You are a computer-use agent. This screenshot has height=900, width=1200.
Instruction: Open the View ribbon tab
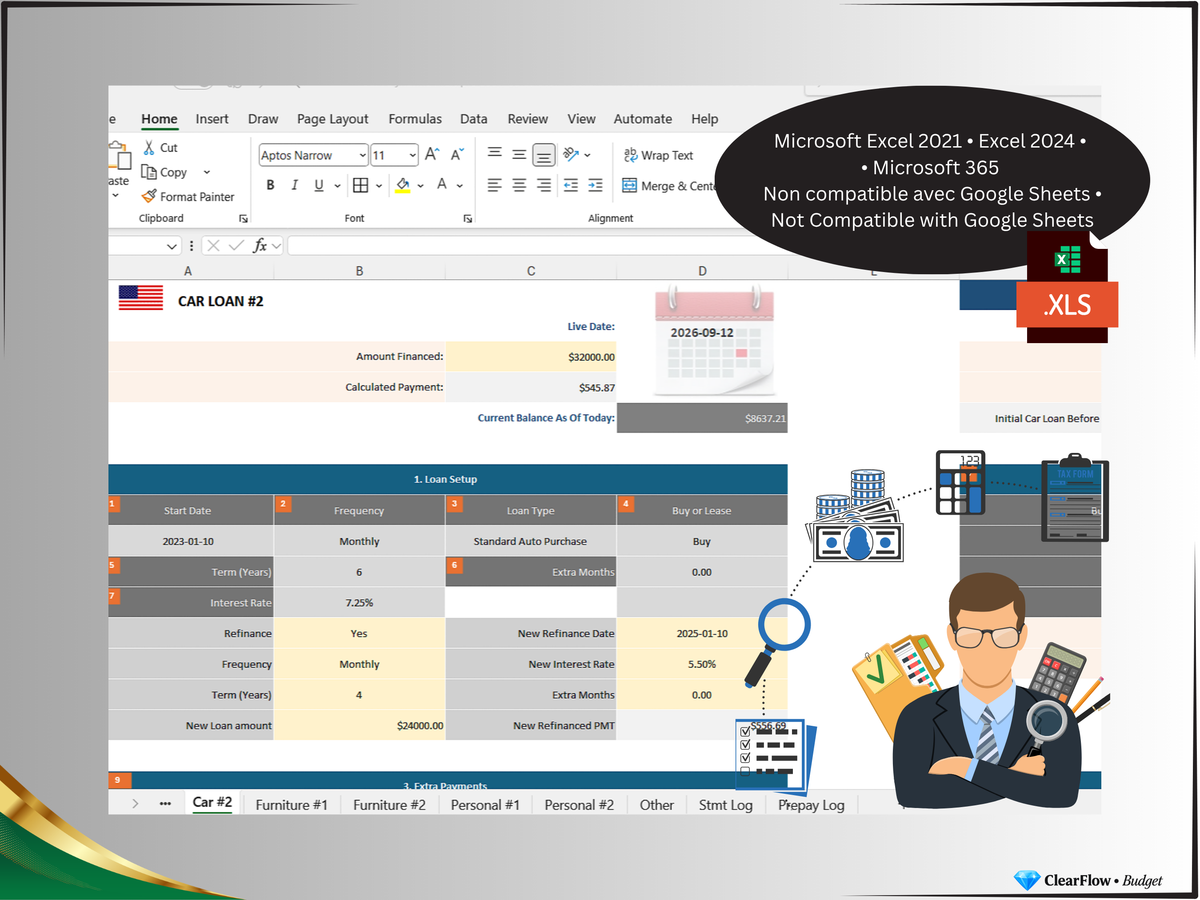(x=582, y=119)
